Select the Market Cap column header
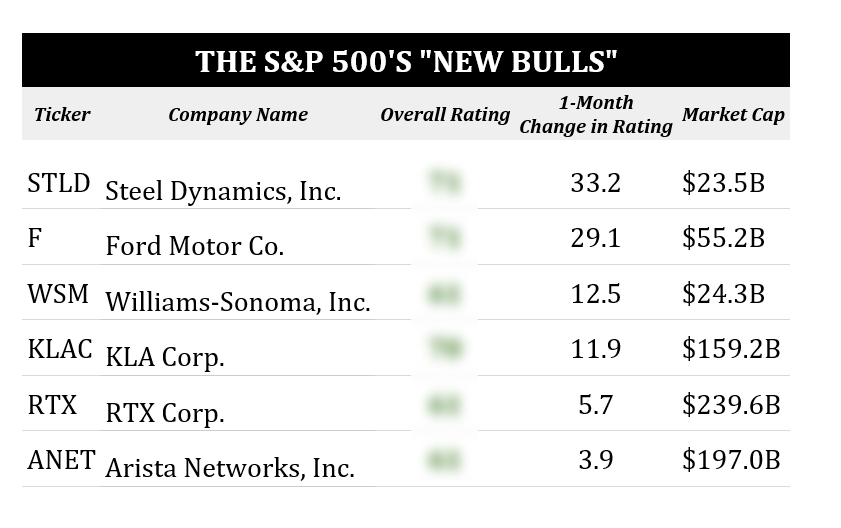This screenshot has height=528, width=841. [x=733, y=115]
